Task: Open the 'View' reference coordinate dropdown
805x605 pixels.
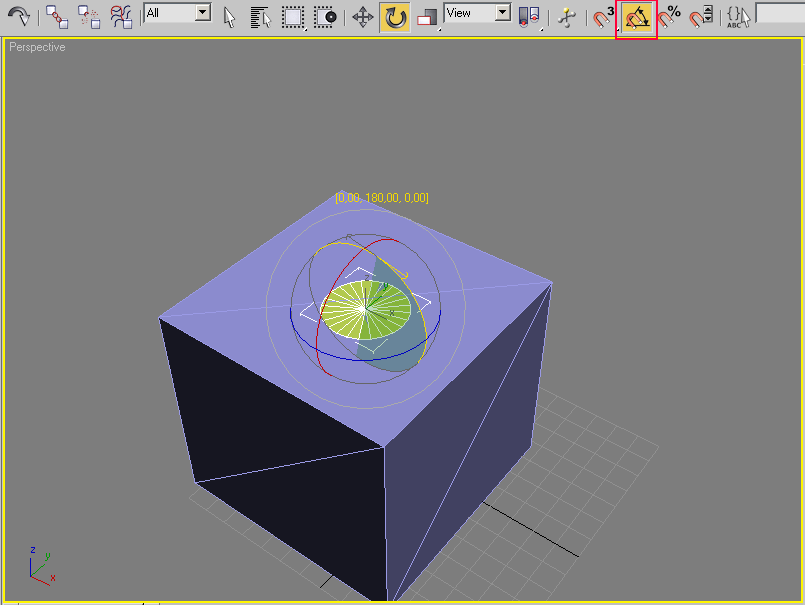Action: pos(477,13)
